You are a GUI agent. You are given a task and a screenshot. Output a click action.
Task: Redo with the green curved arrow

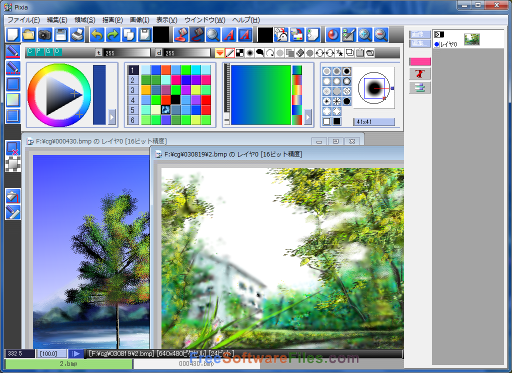(113, 35)
